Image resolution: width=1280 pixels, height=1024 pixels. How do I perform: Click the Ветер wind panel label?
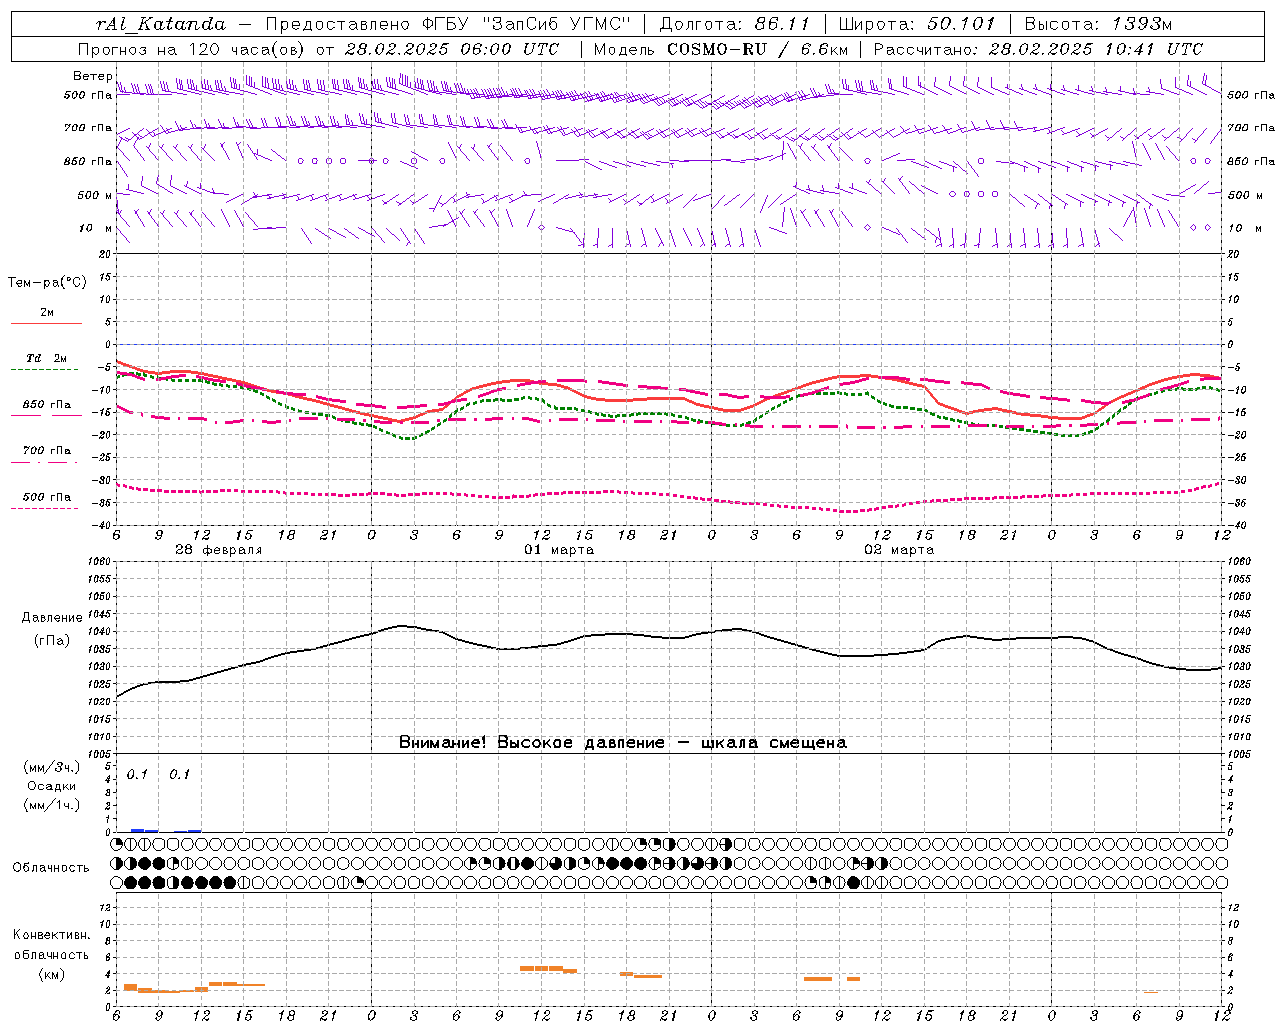click(92, 76)
